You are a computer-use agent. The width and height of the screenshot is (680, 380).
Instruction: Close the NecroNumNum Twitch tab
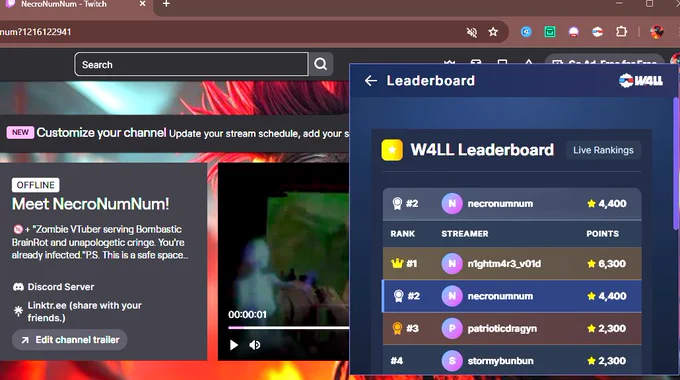pos(142,4)
